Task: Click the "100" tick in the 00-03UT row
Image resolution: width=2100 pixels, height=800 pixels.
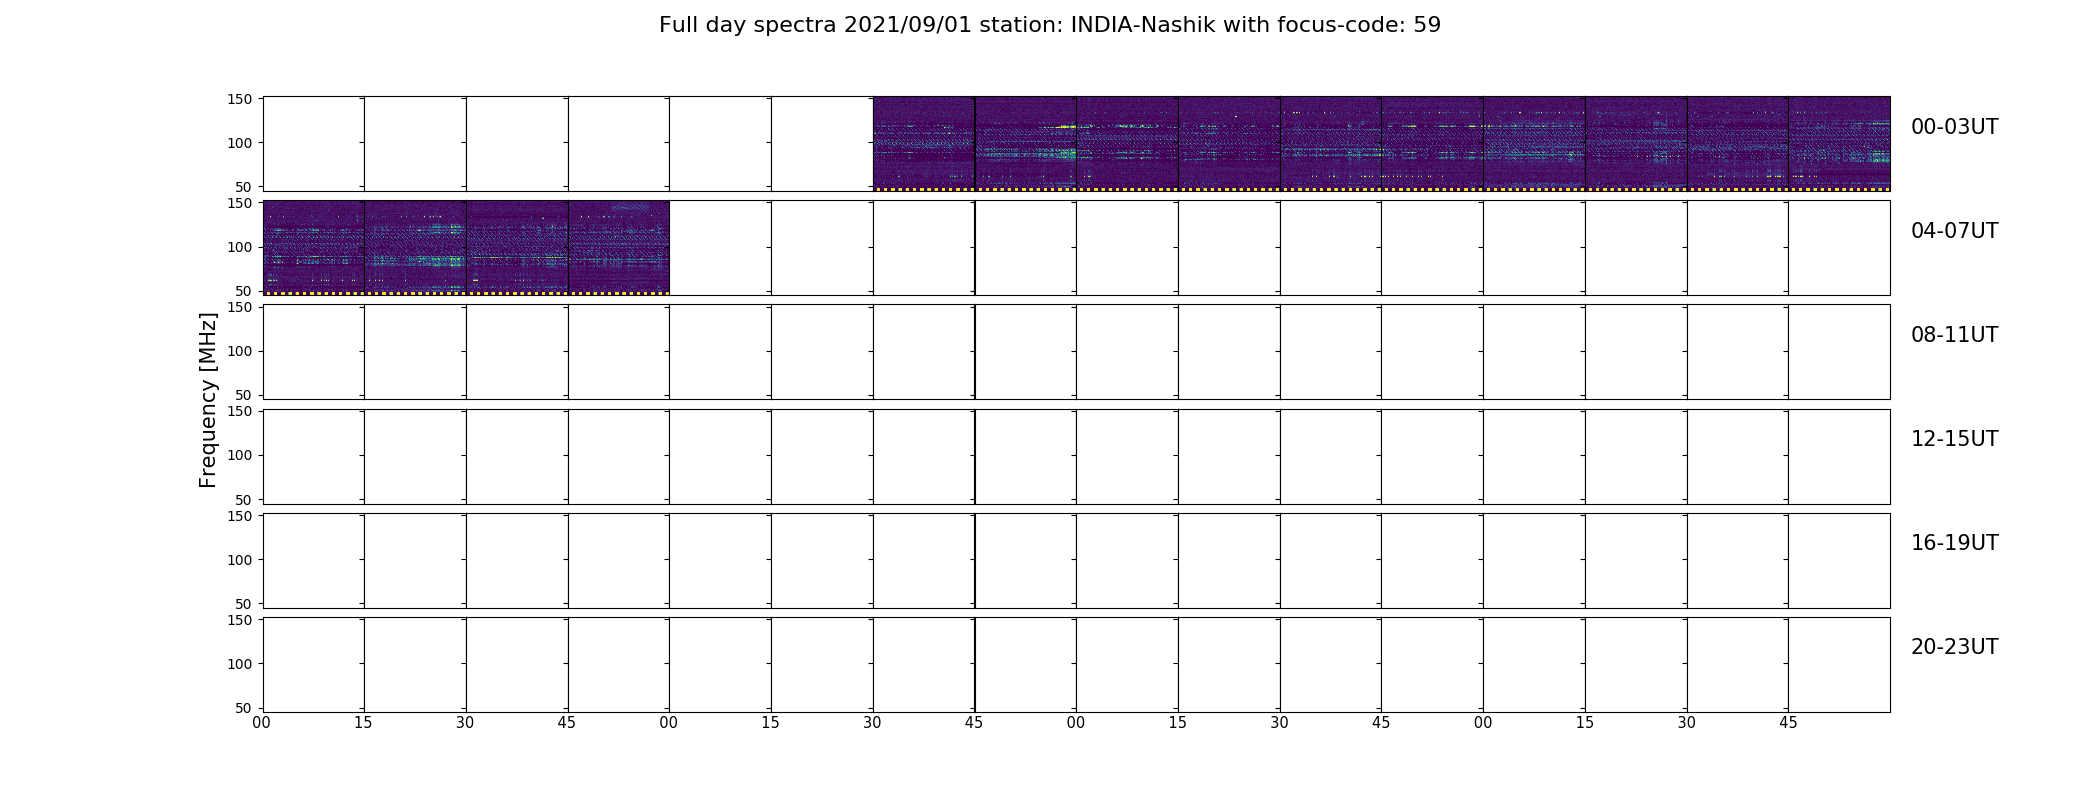Action: [x=240, y=143]
